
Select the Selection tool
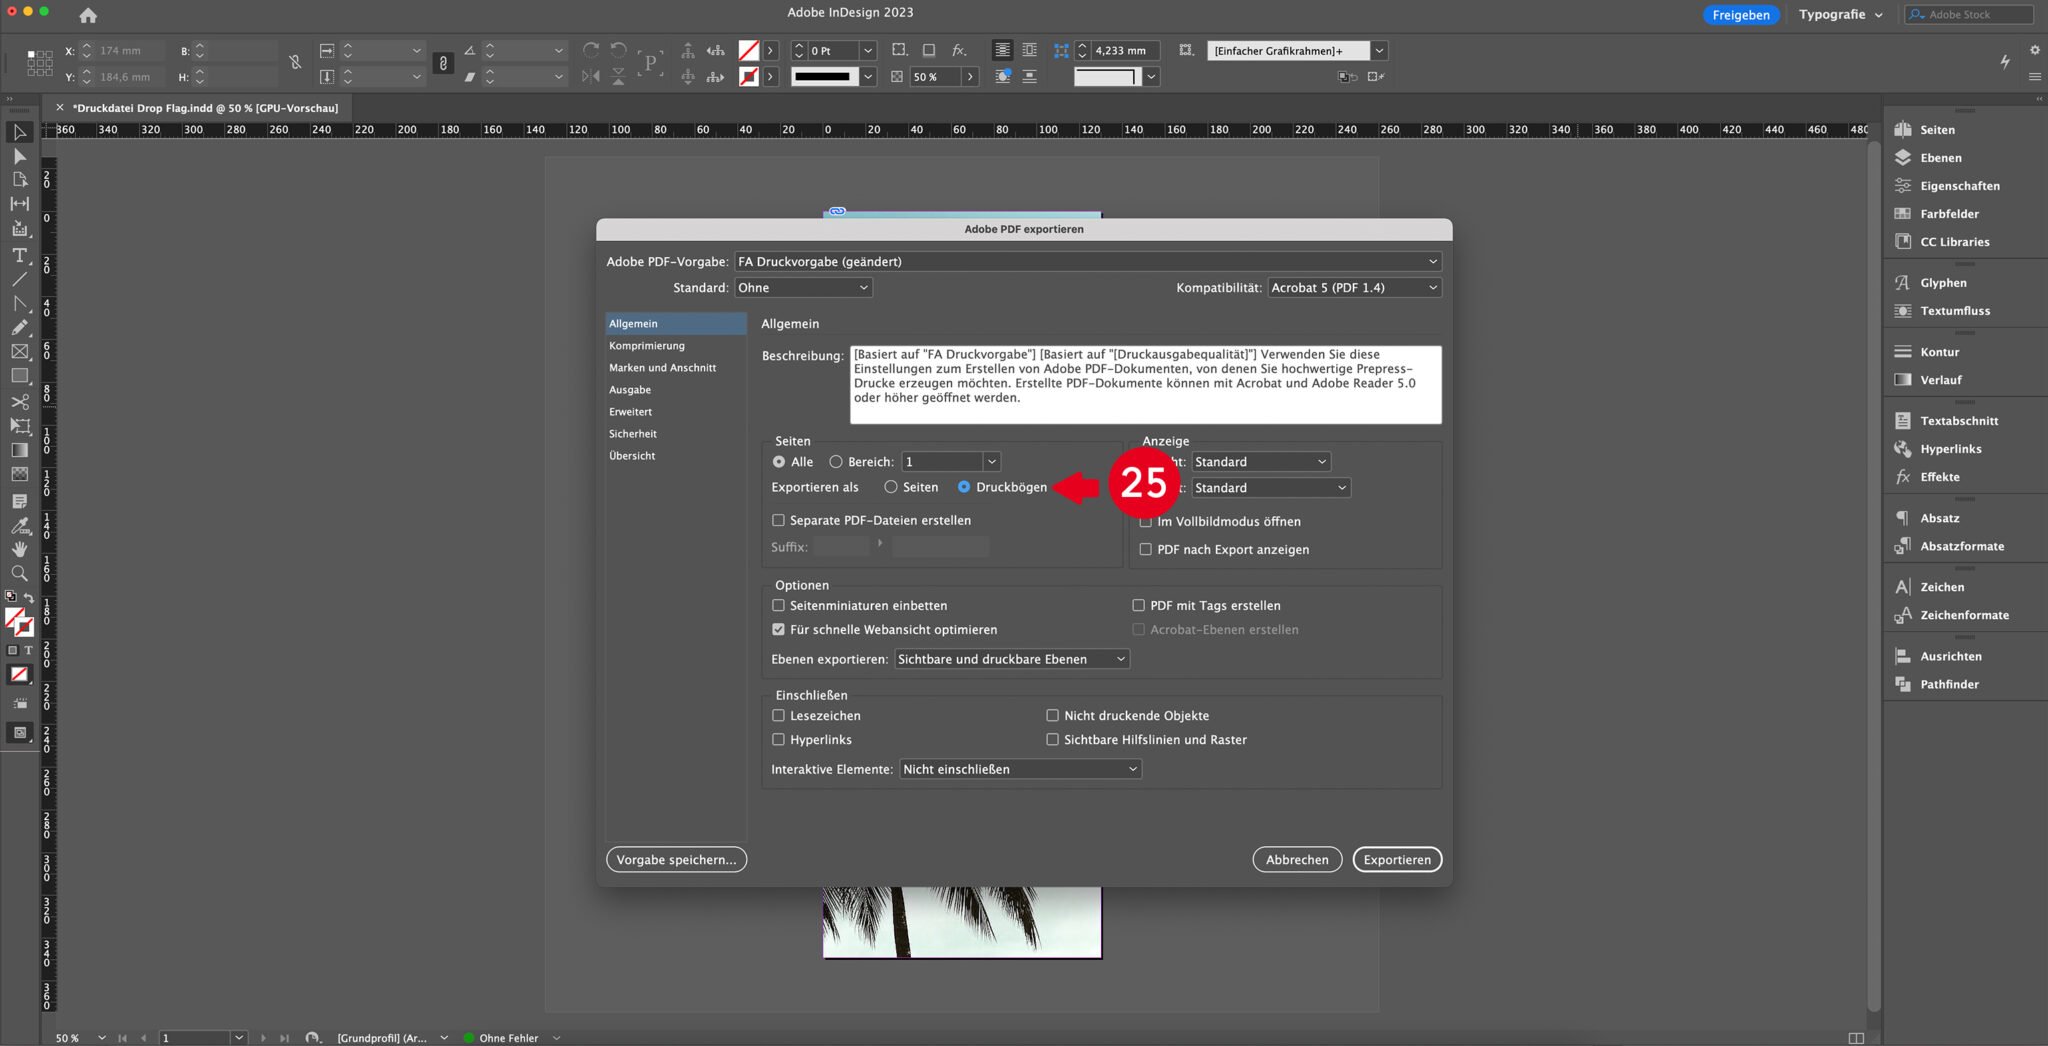[18, 132]
